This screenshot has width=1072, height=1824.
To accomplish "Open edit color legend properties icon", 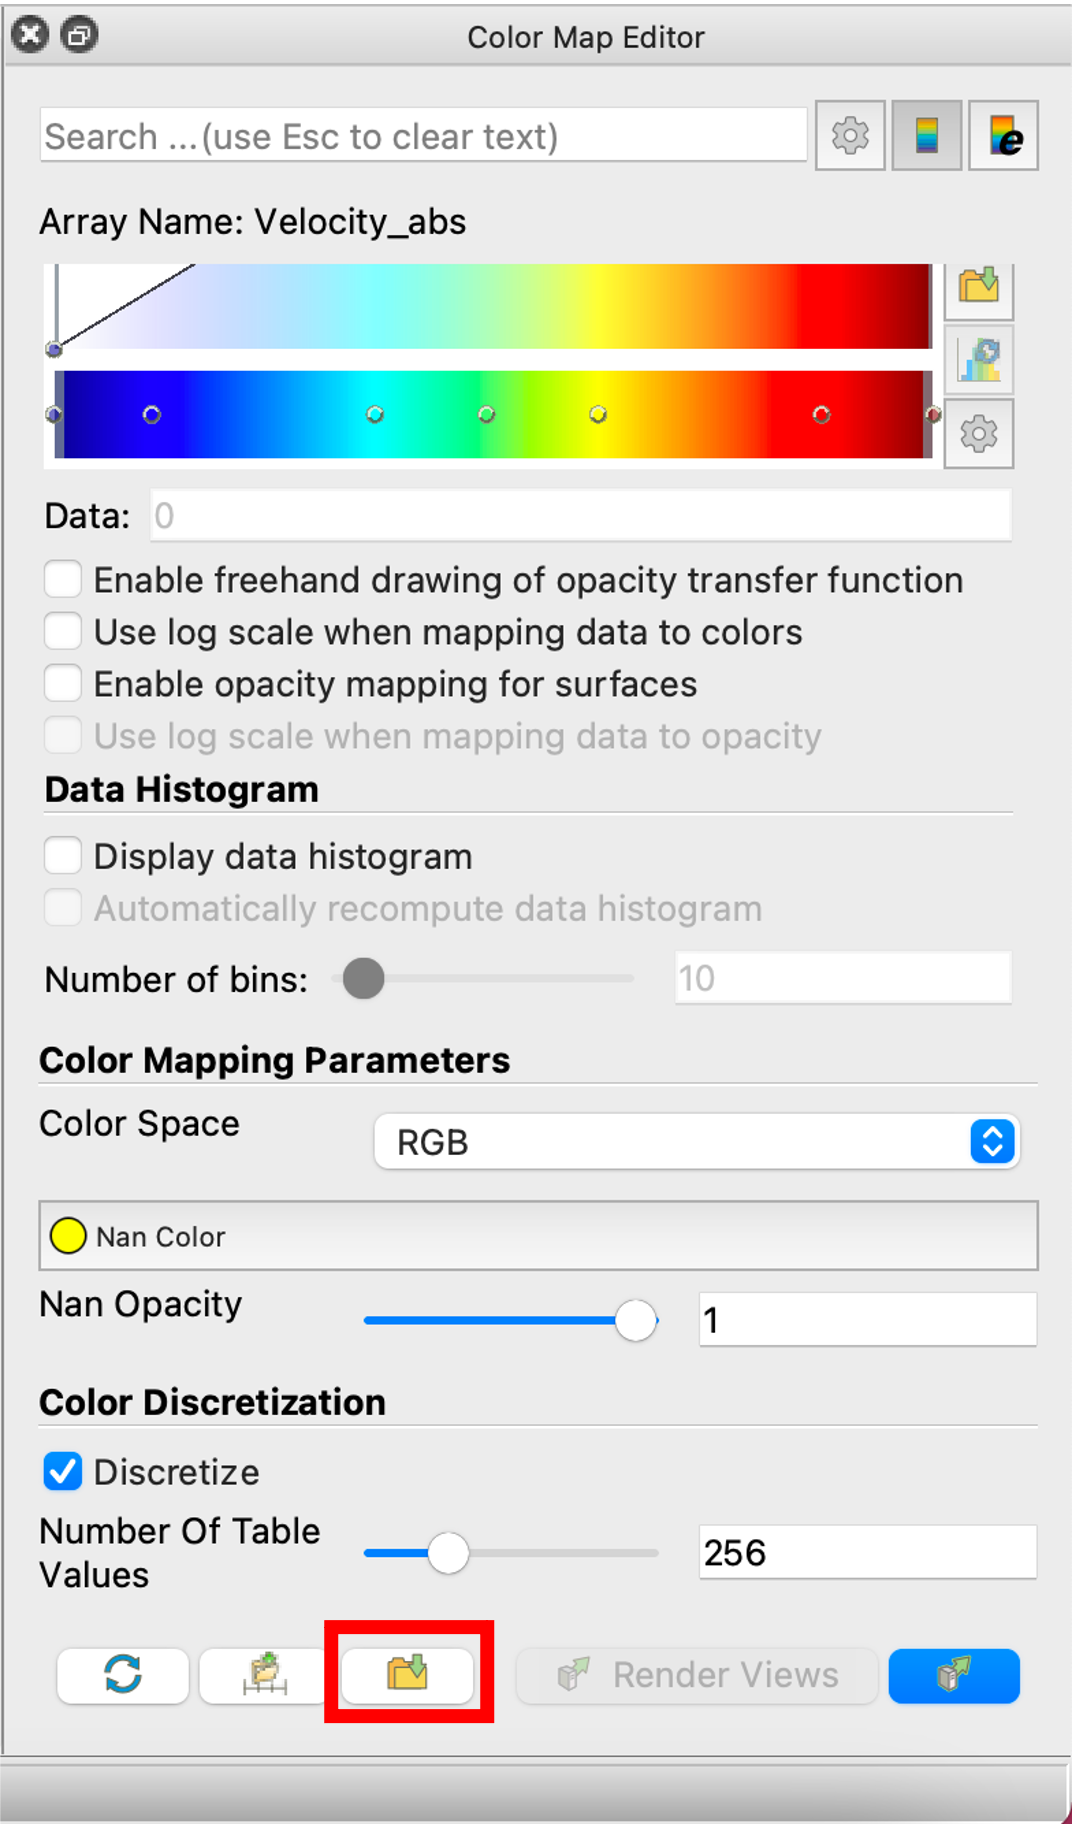I will tap(1004, 135).
